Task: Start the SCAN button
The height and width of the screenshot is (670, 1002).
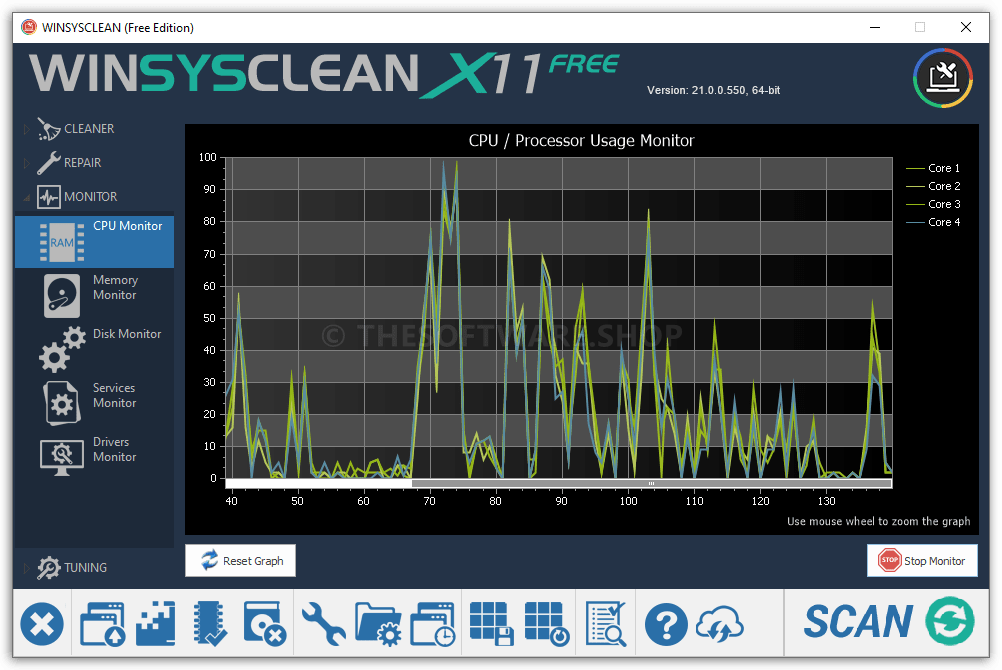Action: 888,622
